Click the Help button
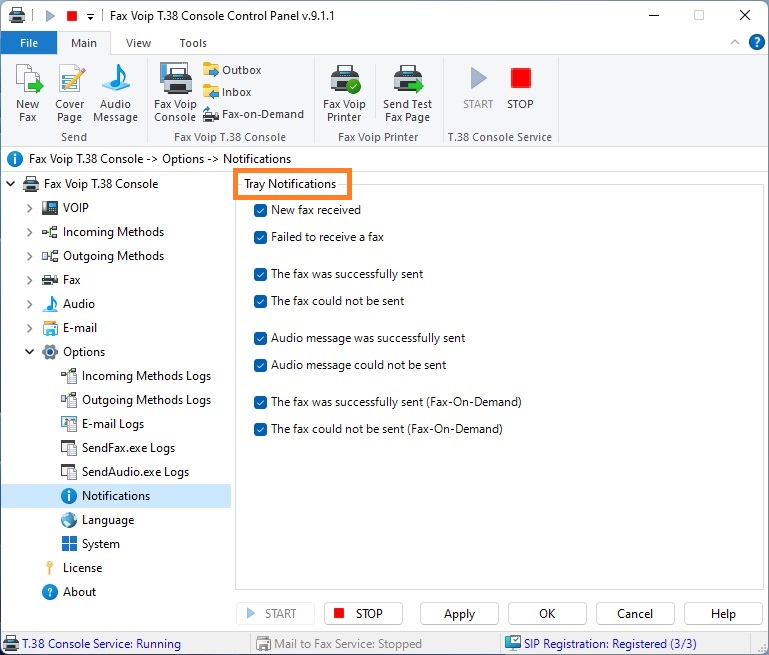Viewport: 769px width, 655px height. tap(723, 613)
